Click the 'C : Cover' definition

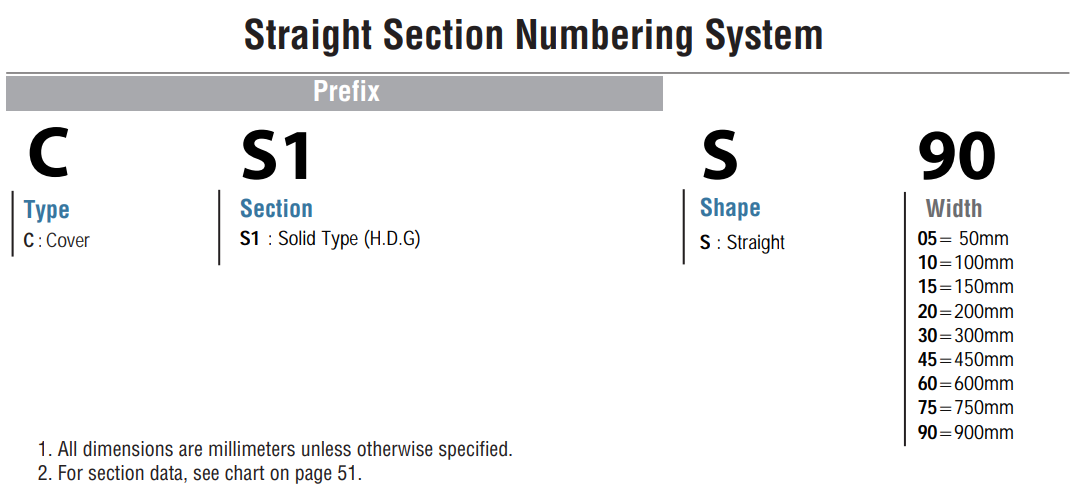(x=56, y=241)
